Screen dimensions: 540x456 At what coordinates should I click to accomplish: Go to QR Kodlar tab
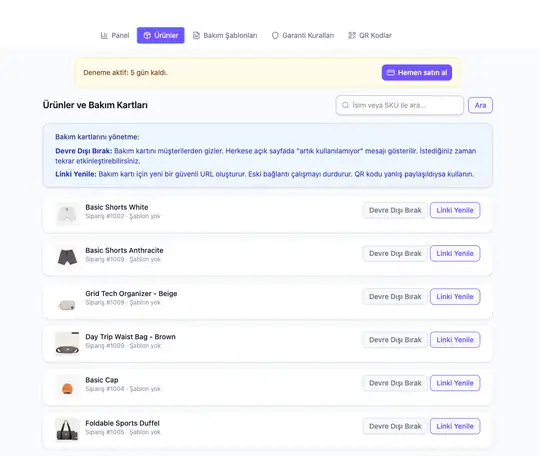tap(370, 35)
